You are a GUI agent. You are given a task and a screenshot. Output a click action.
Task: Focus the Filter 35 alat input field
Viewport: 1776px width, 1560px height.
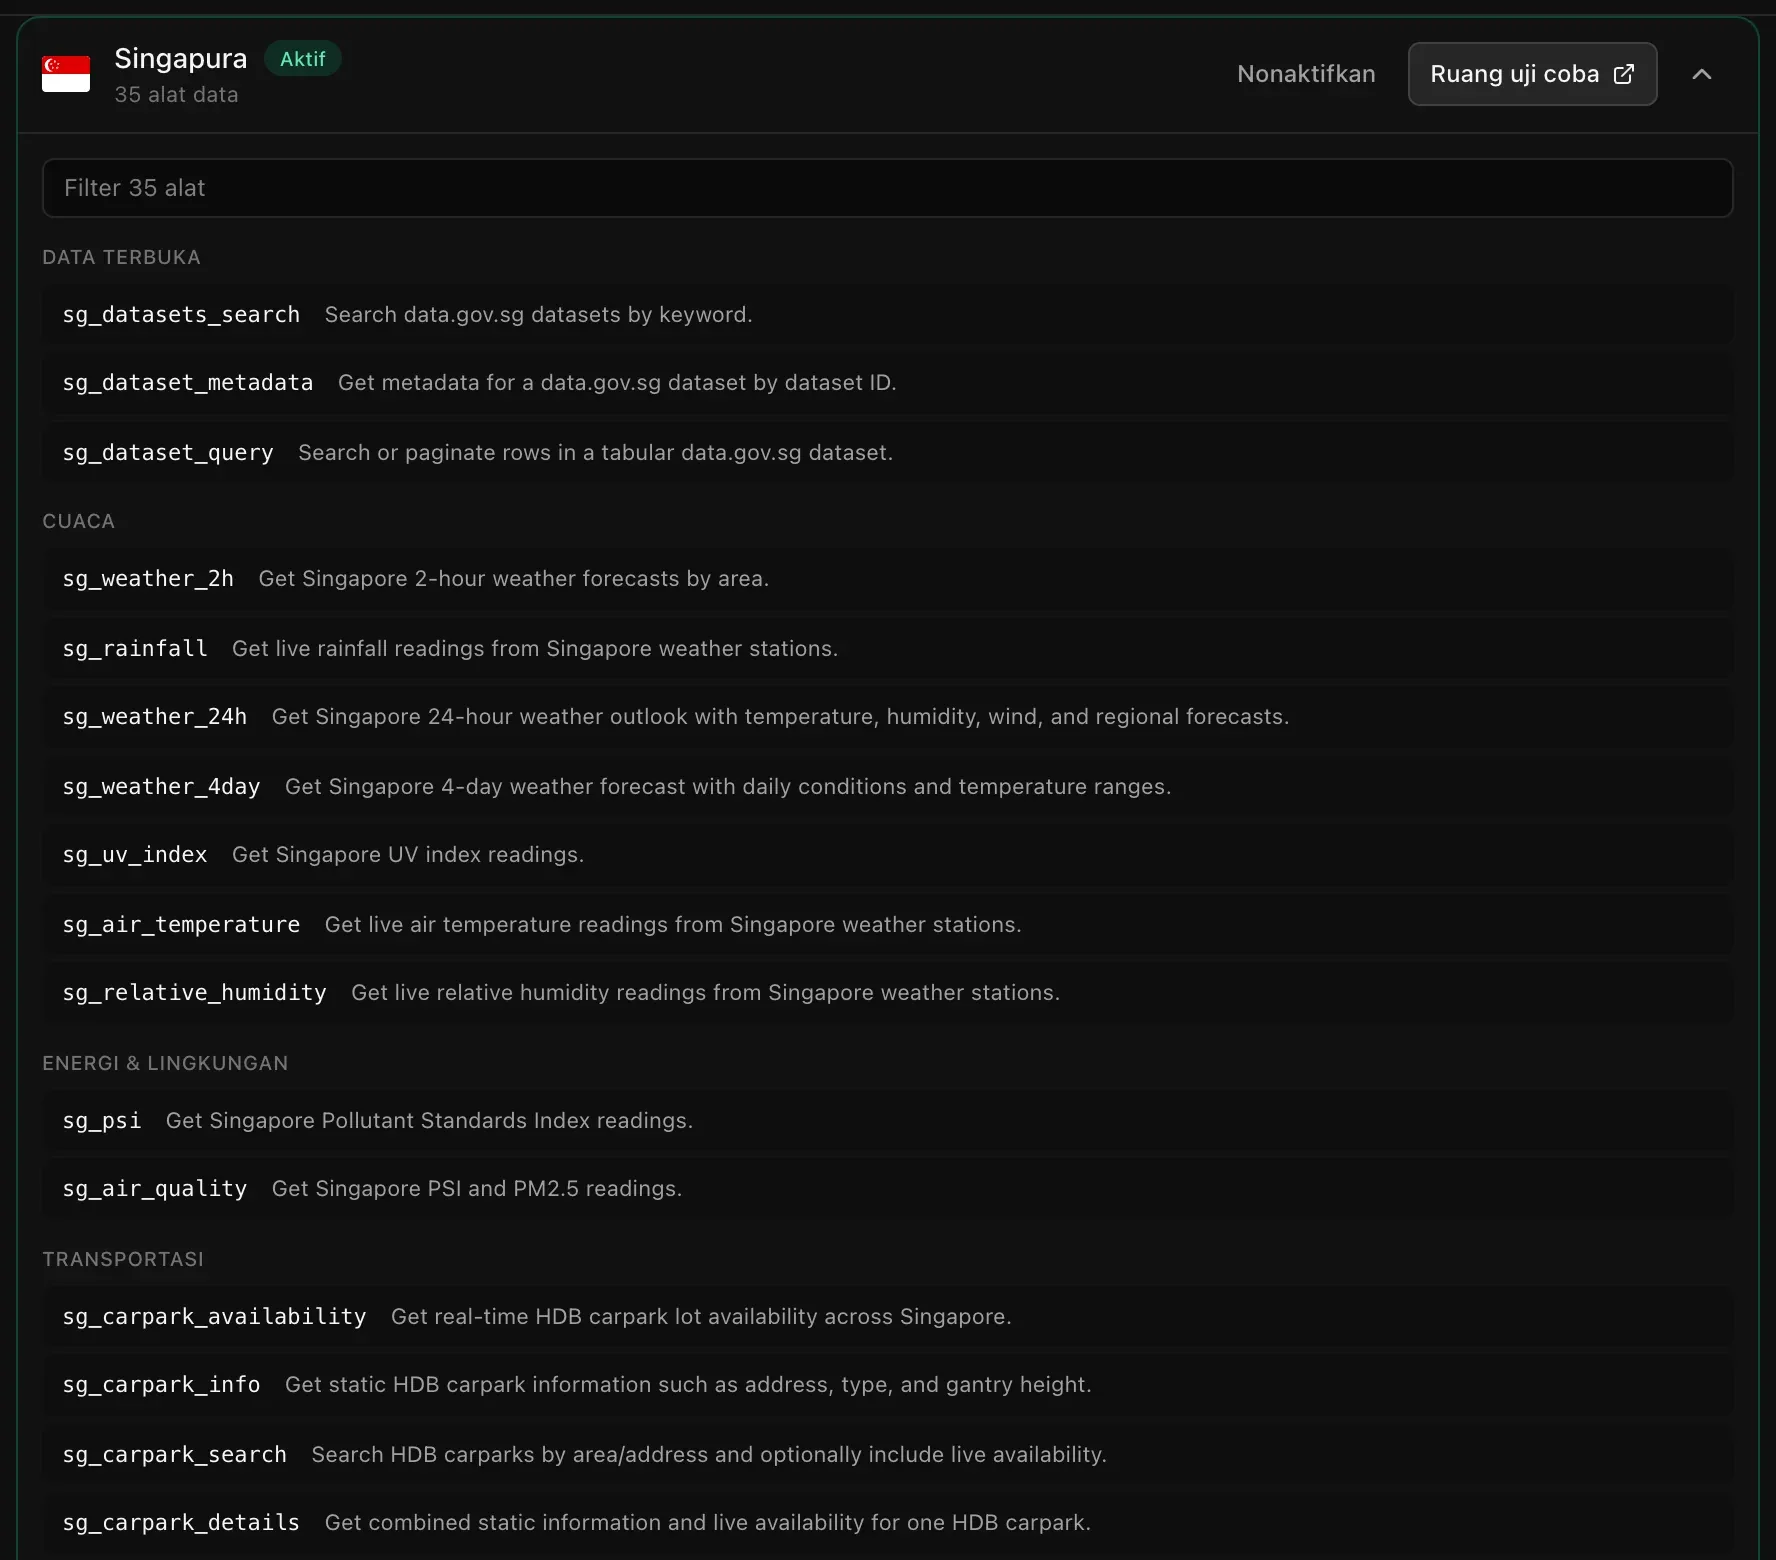[888, 188]
